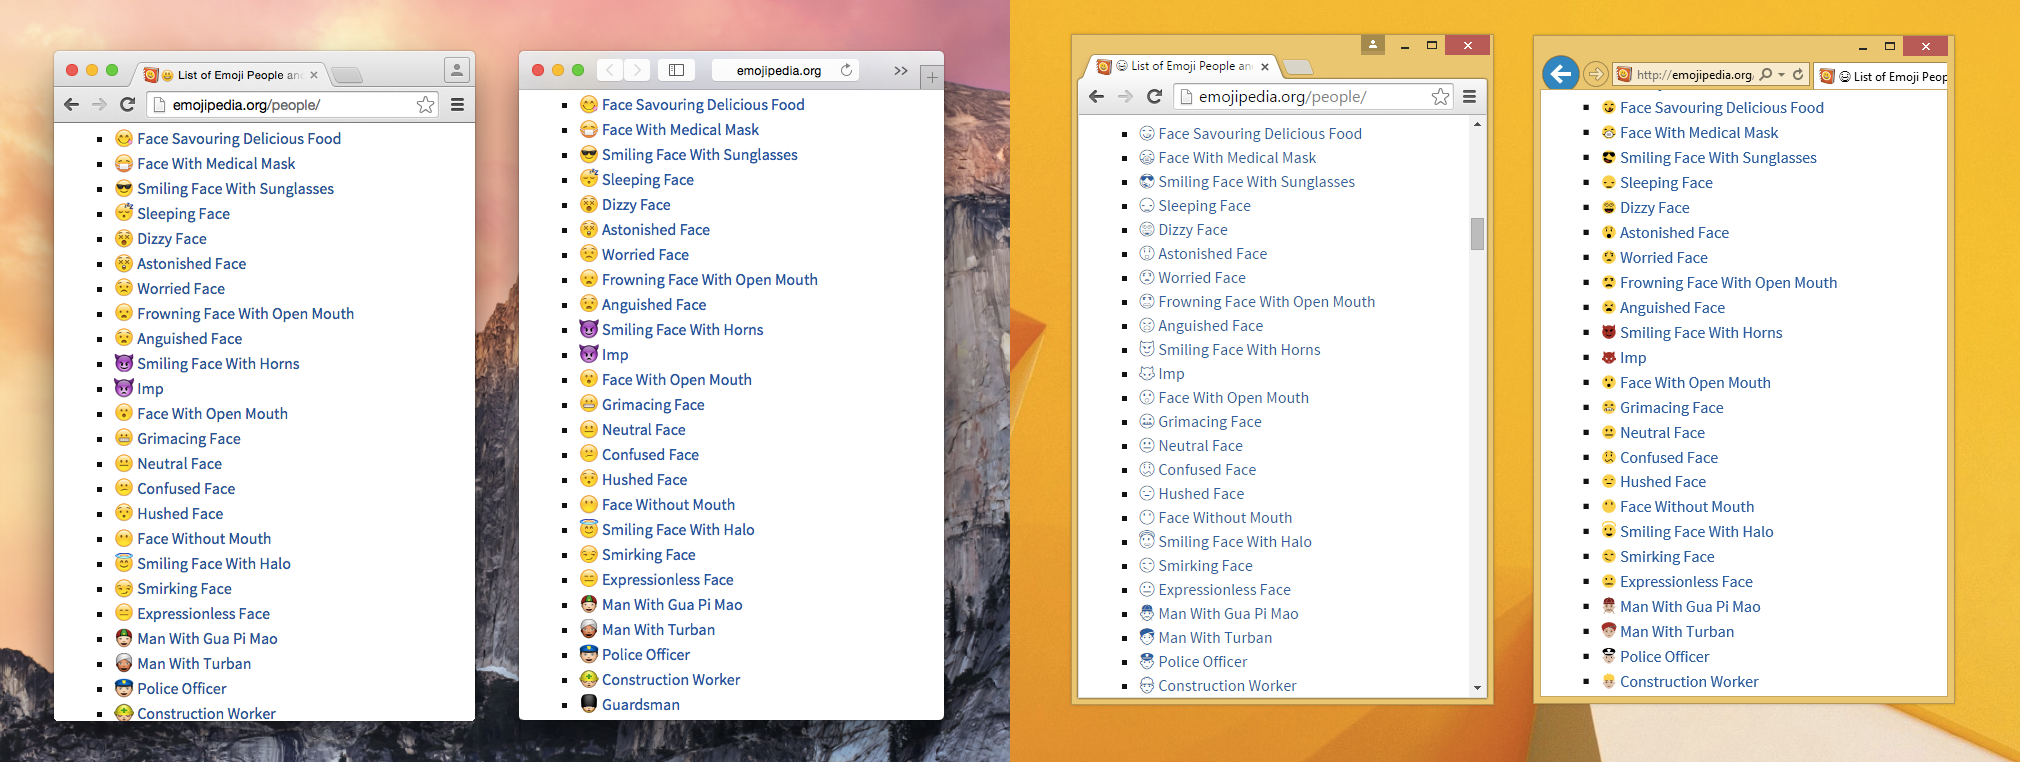Open Sleeping Face link in Safari
The width and height of the screenshot is (2020, 762).
click(x=648, y=180)
